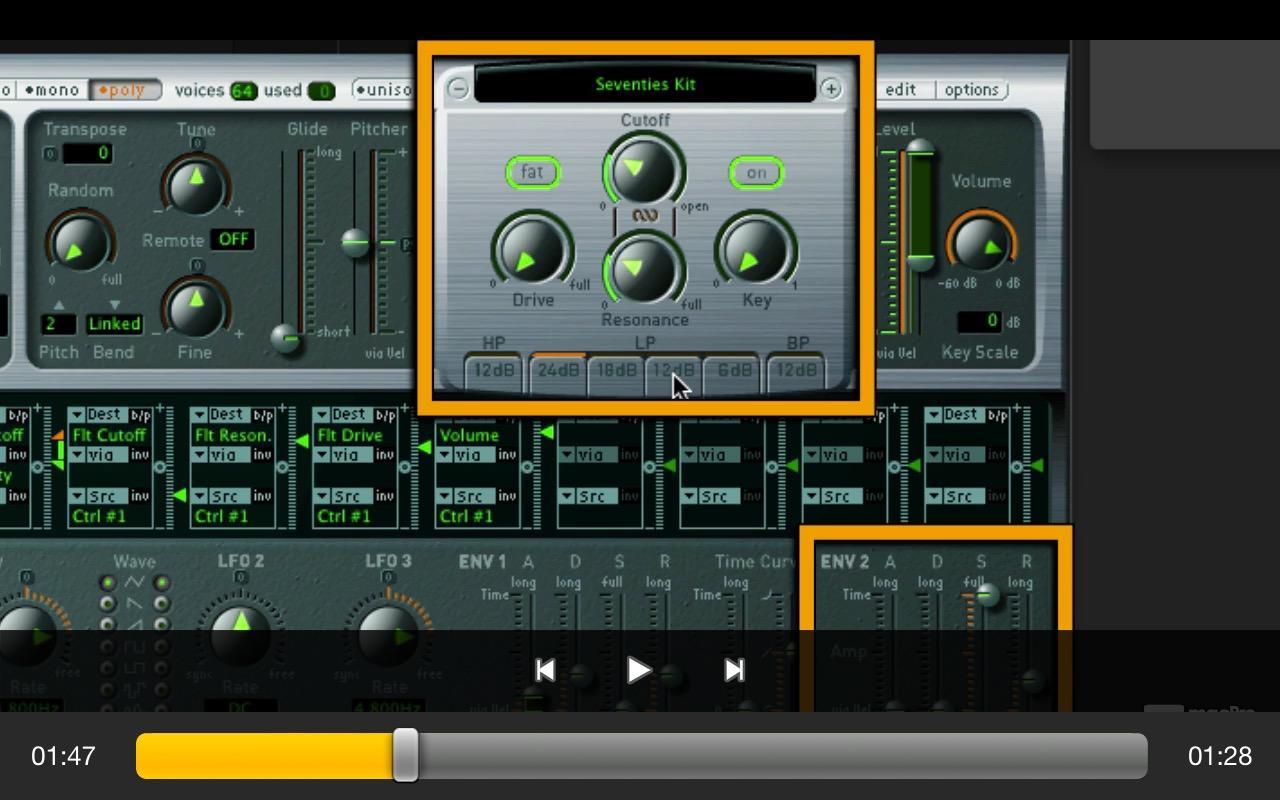Select the LP 18dB filter mode
Image resolution: width=1280 pixels, height=800 pixels.
pyautogui.click(x=616, y=371)
